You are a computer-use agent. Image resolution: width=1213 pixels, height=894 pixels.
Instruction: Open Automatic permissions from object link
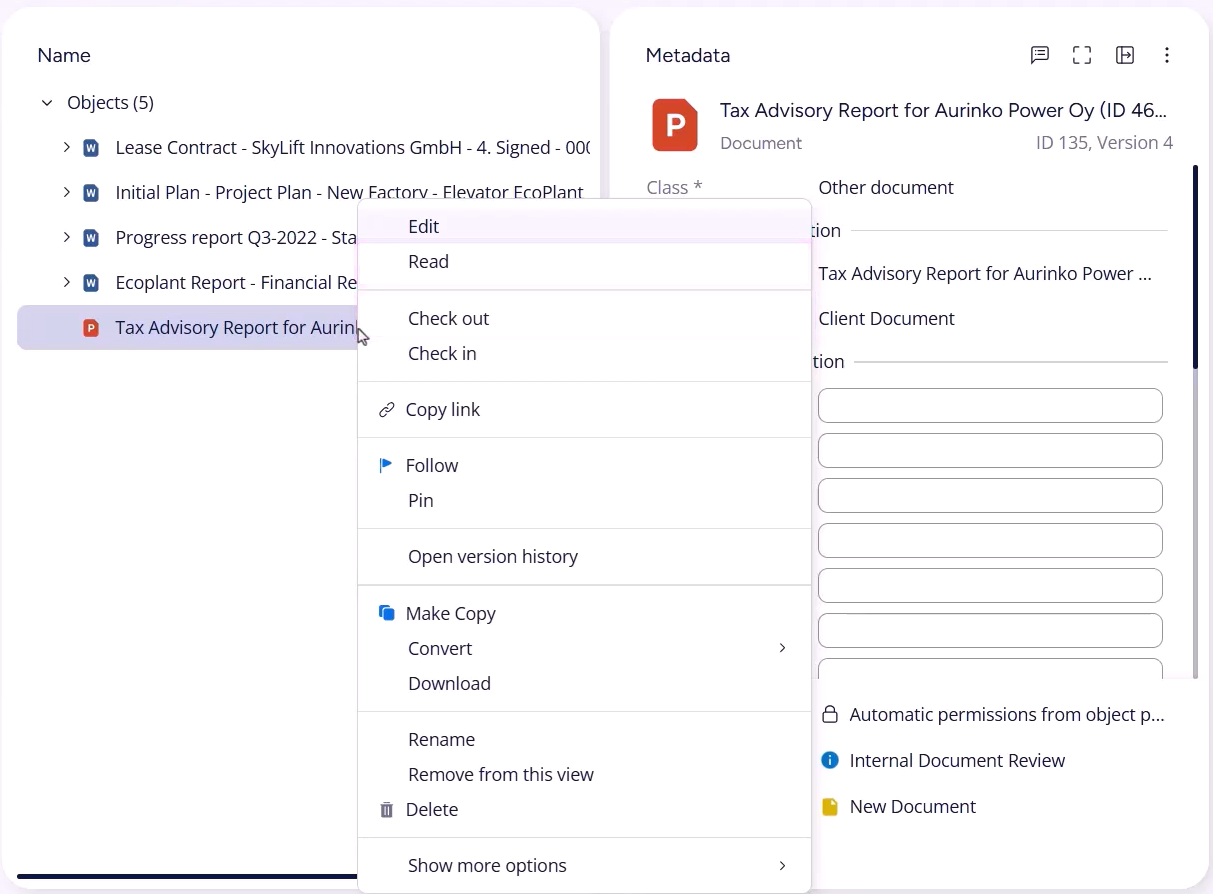[1007, 715]
